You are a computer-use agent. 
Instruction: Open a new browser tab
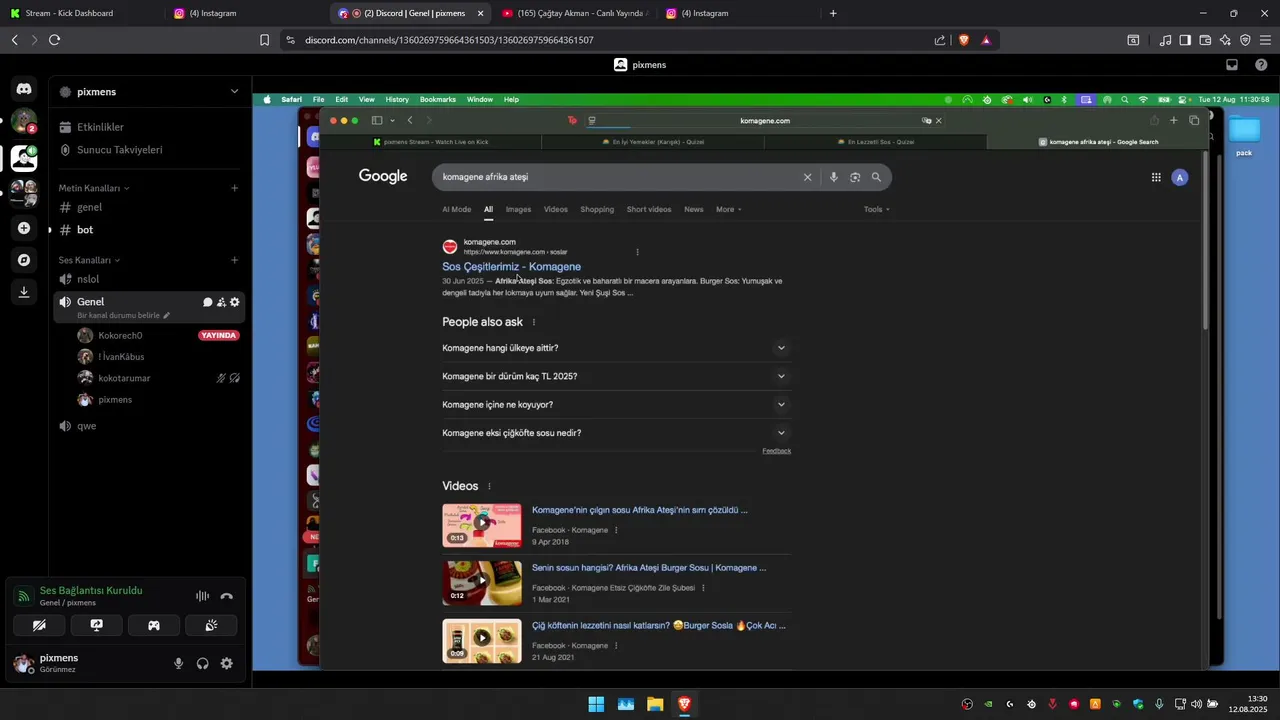tap(833, 13)
